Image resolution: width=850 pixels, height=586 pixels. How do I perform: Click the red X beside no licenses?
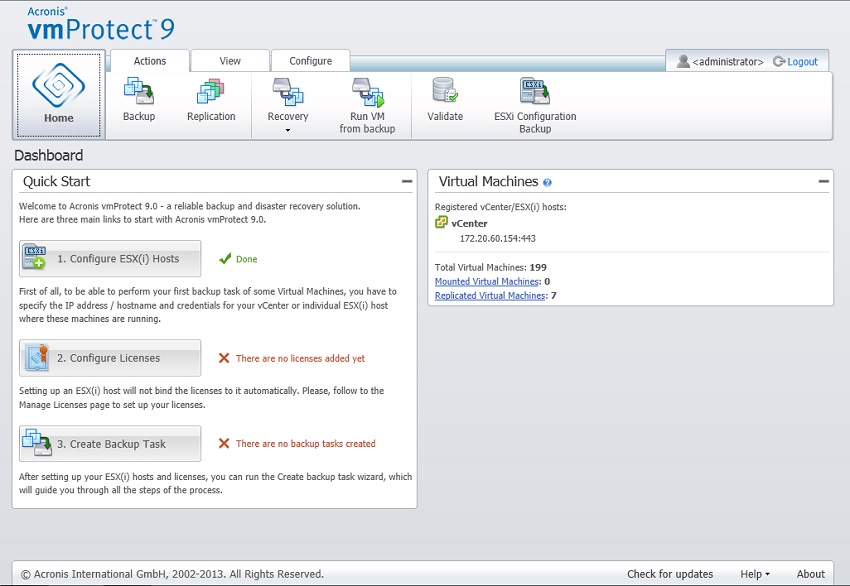[x=224, y=358]
